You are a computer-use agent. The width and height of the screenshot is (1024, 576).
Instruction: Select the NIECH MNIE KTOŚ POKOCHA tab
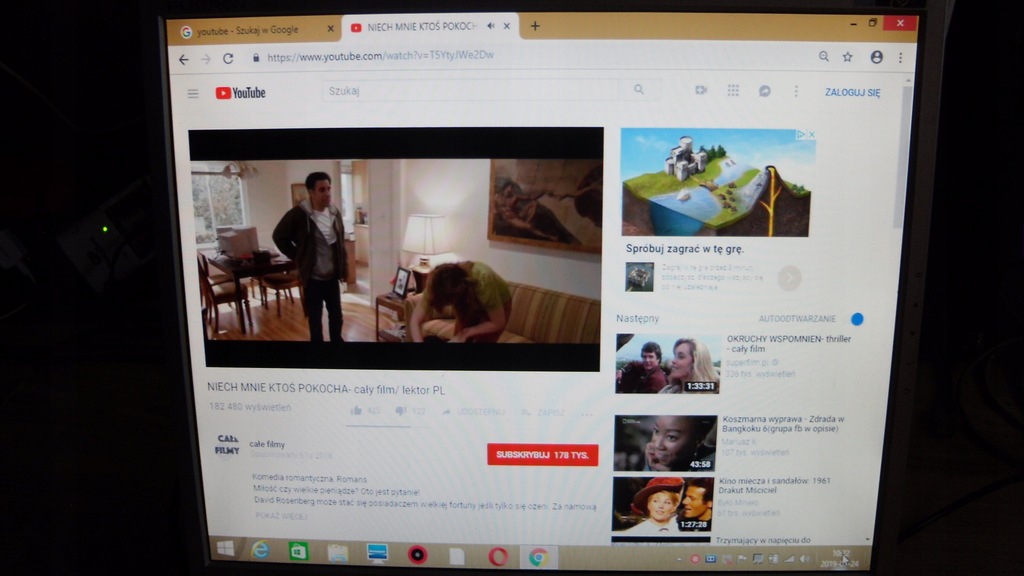(x=421, y=27)
